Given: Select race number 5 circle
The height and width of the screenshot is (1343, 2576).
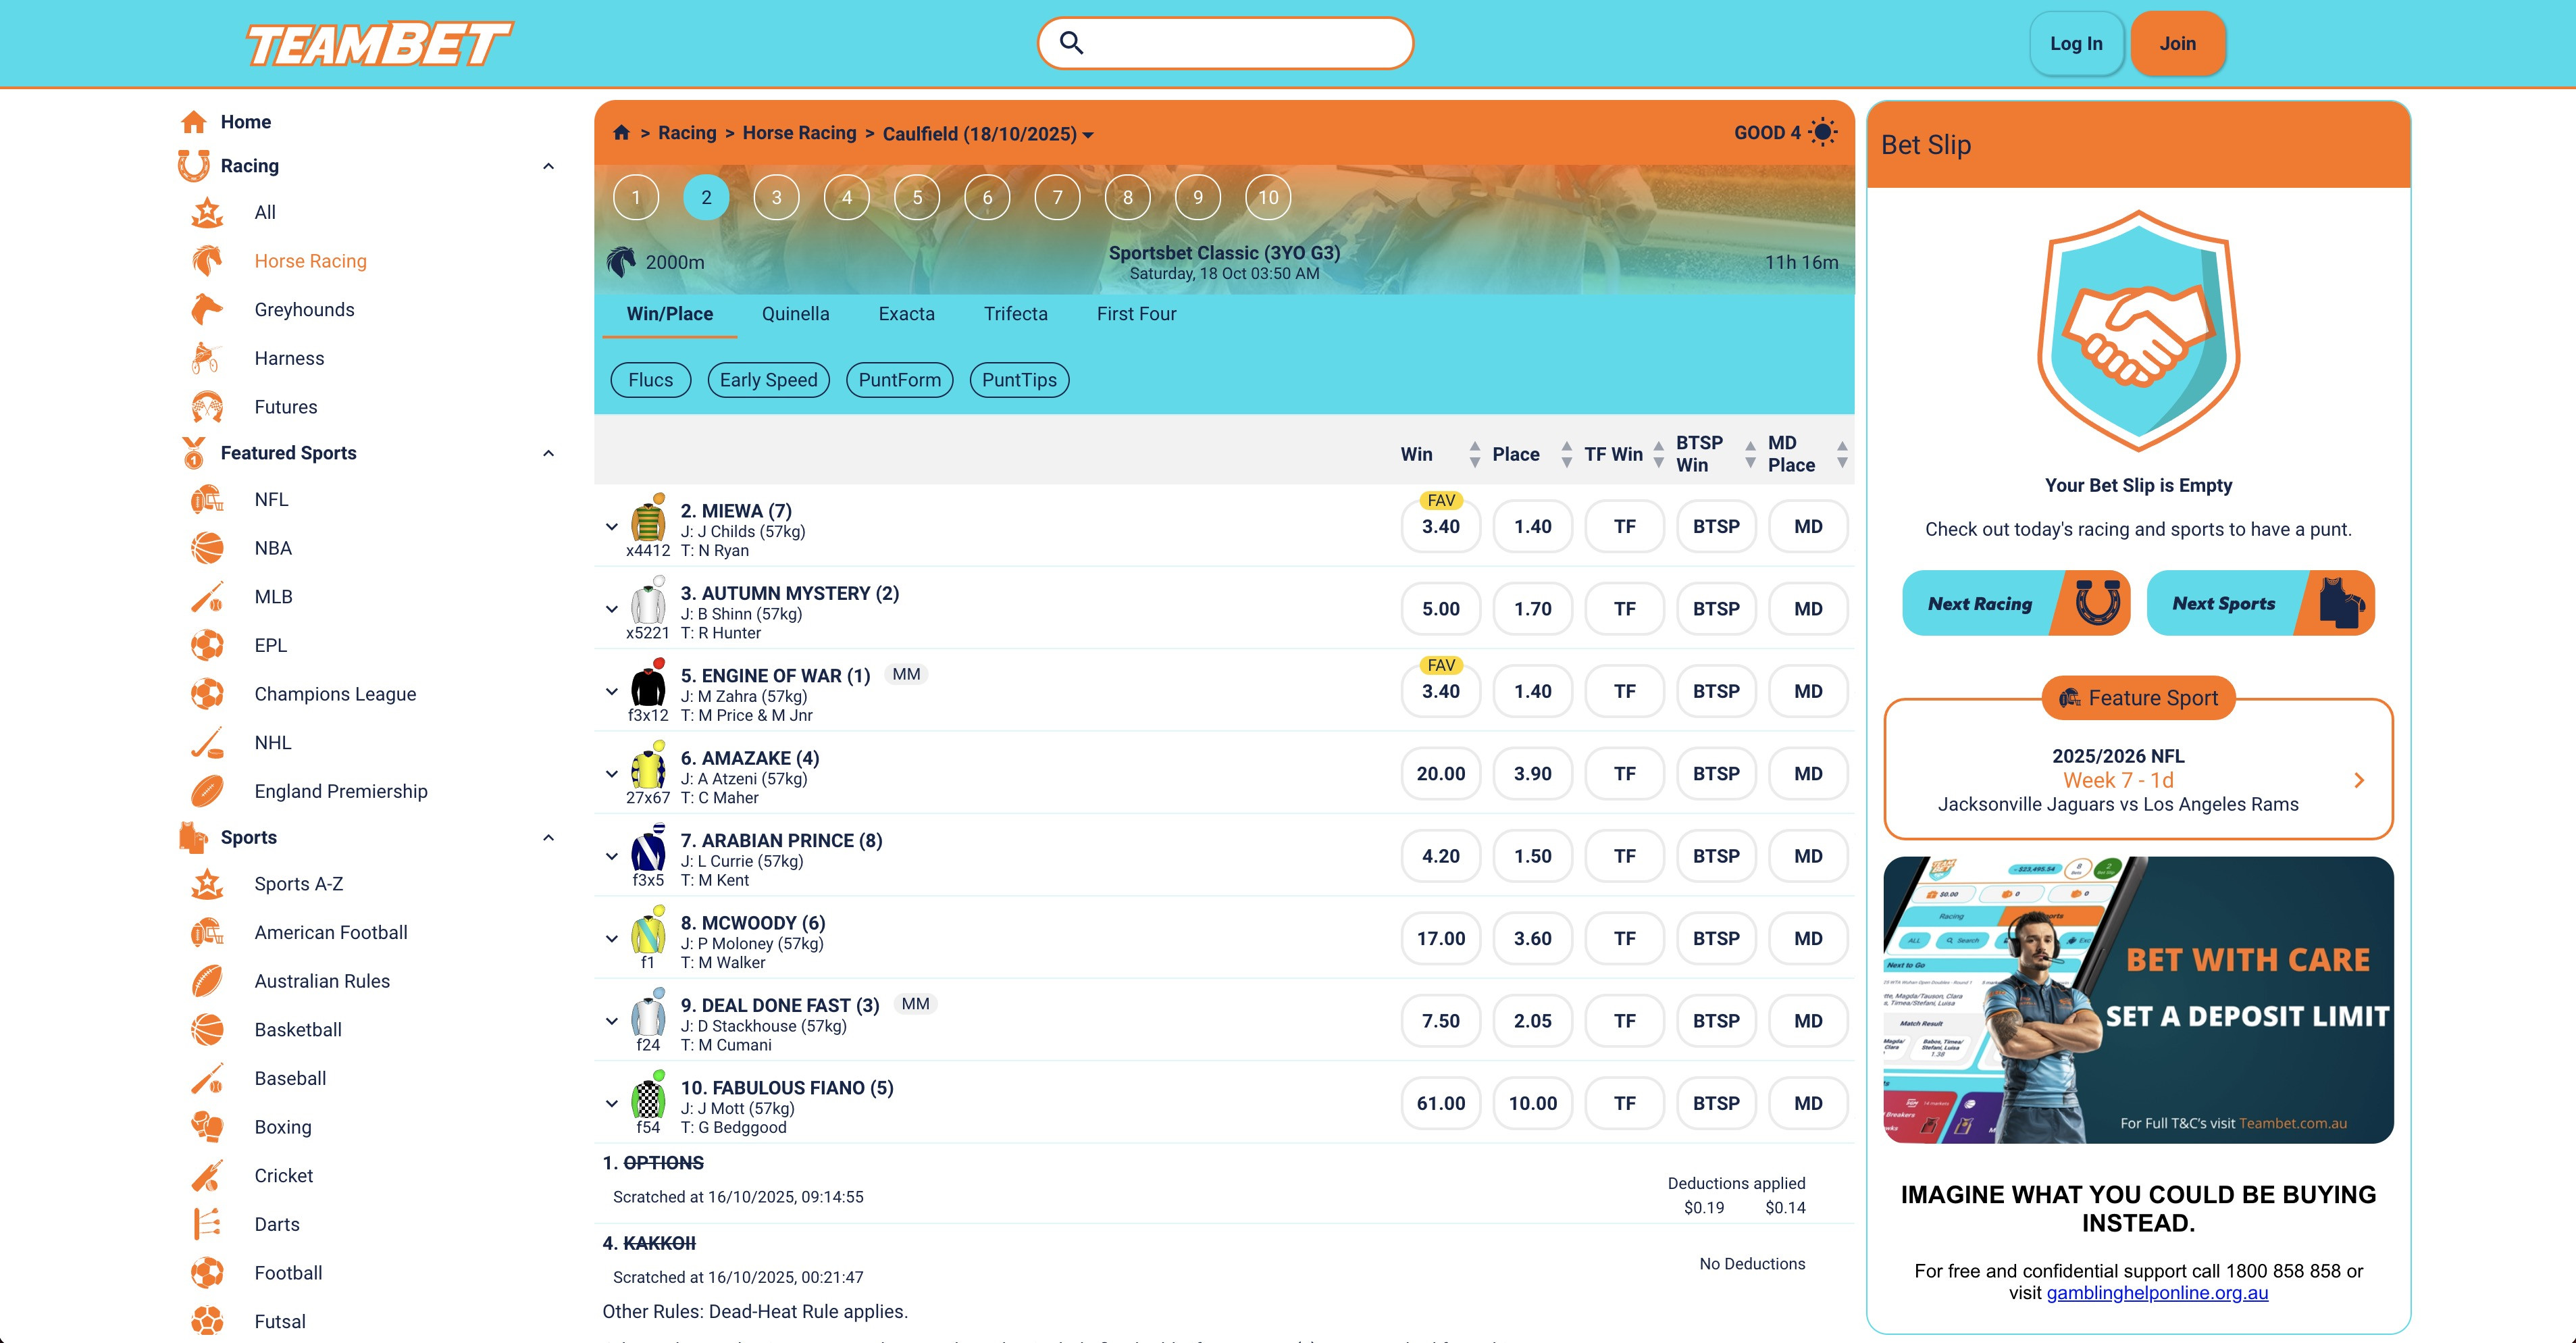Looking at the screenshot, I should pos(917,198).
